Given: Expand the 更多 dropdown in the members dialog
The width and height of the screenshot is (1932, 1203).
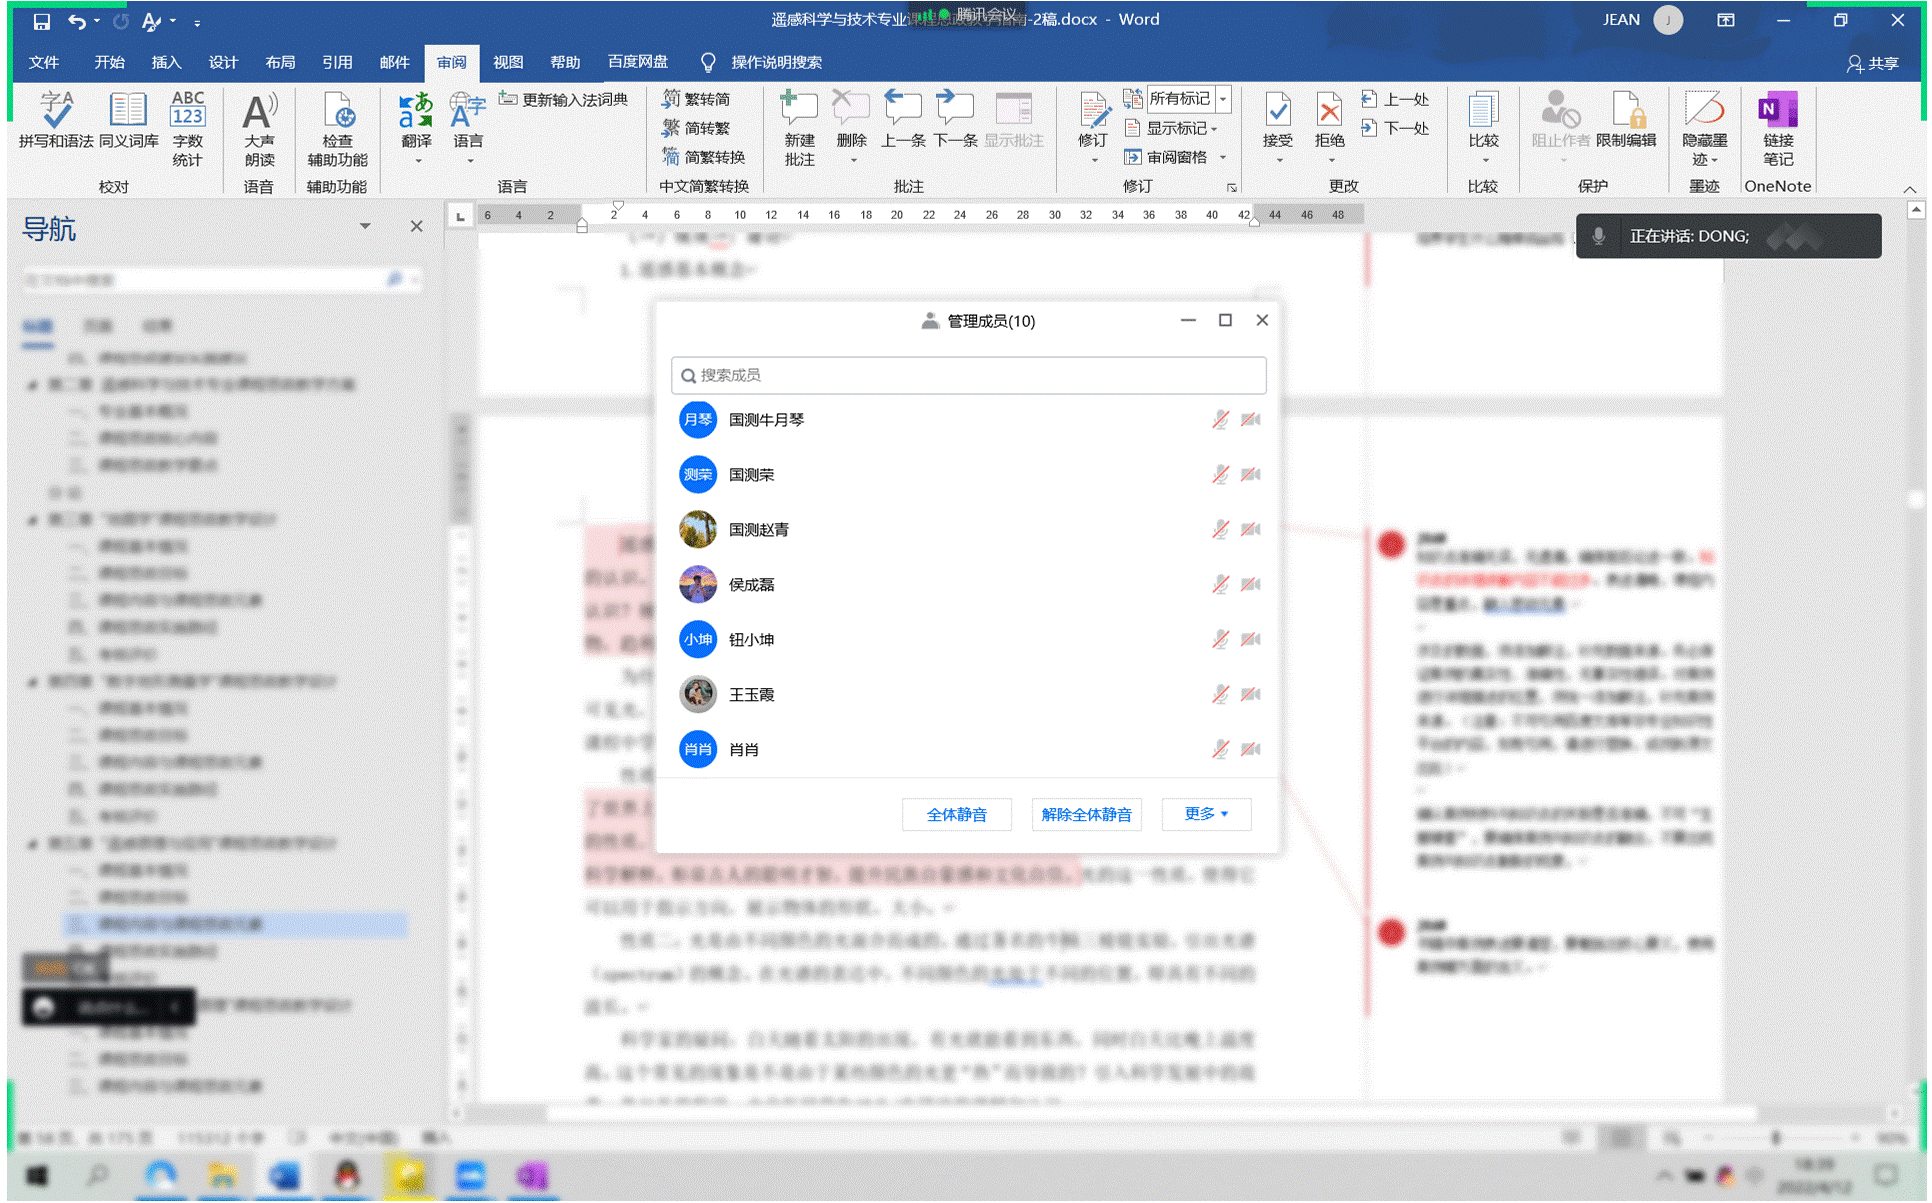Looking at the screenshot, I should click(1205, 814).
